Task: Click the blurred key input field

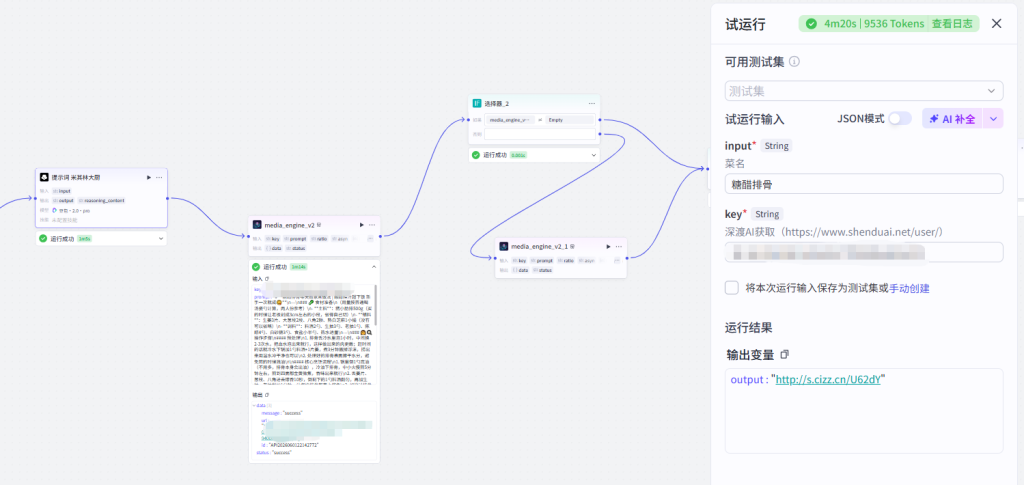Action: pos(864,252)
